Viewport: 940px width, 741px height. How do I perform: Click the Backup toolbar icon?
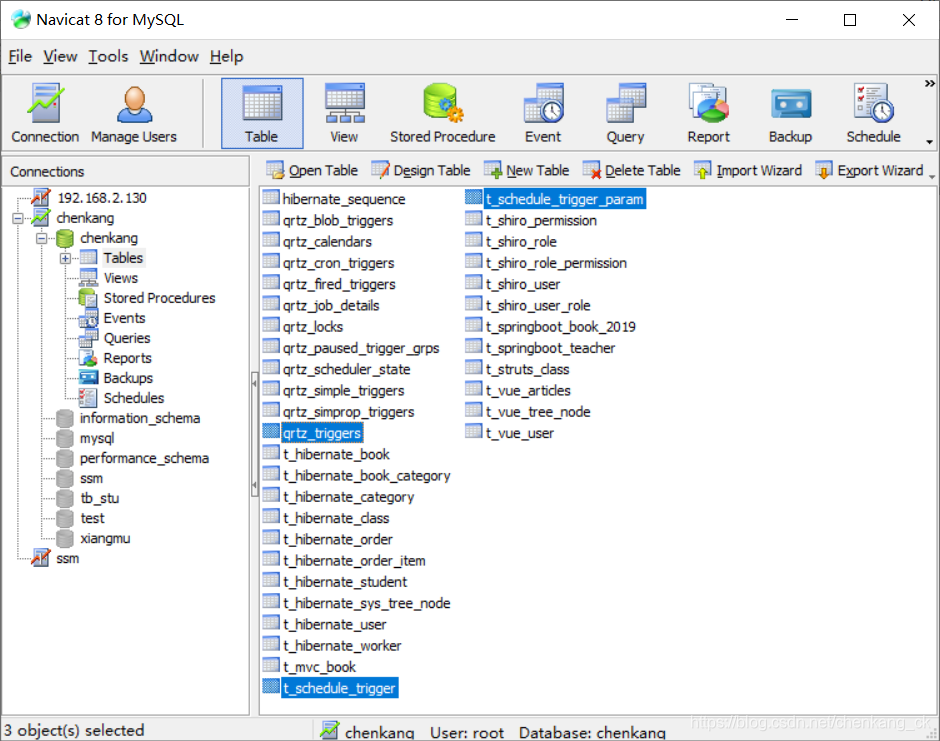point(791,113)
